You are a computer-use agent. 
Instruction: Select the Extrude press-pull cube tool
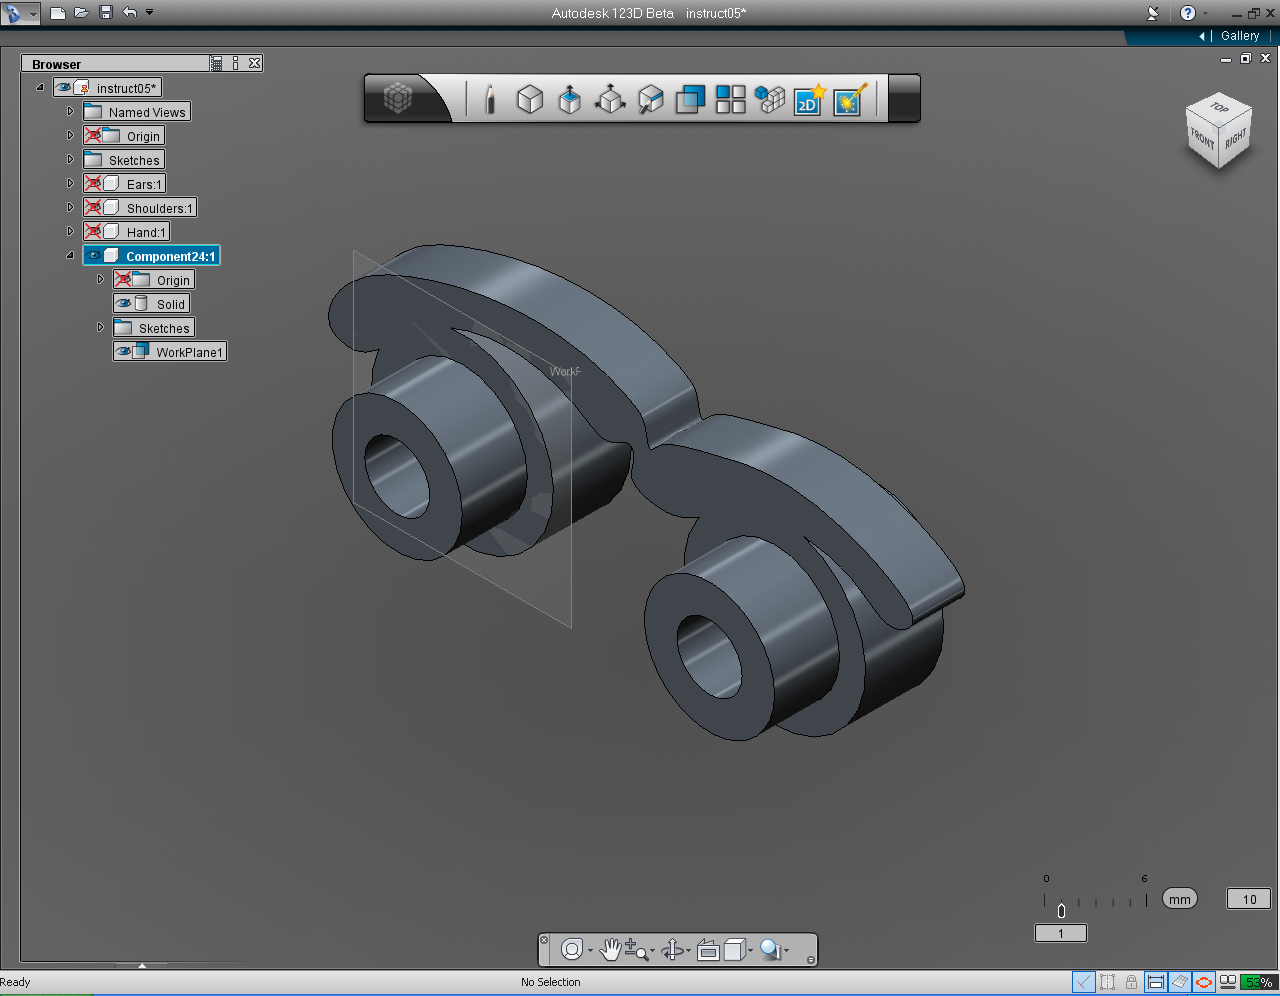click(x=570, y=99)
